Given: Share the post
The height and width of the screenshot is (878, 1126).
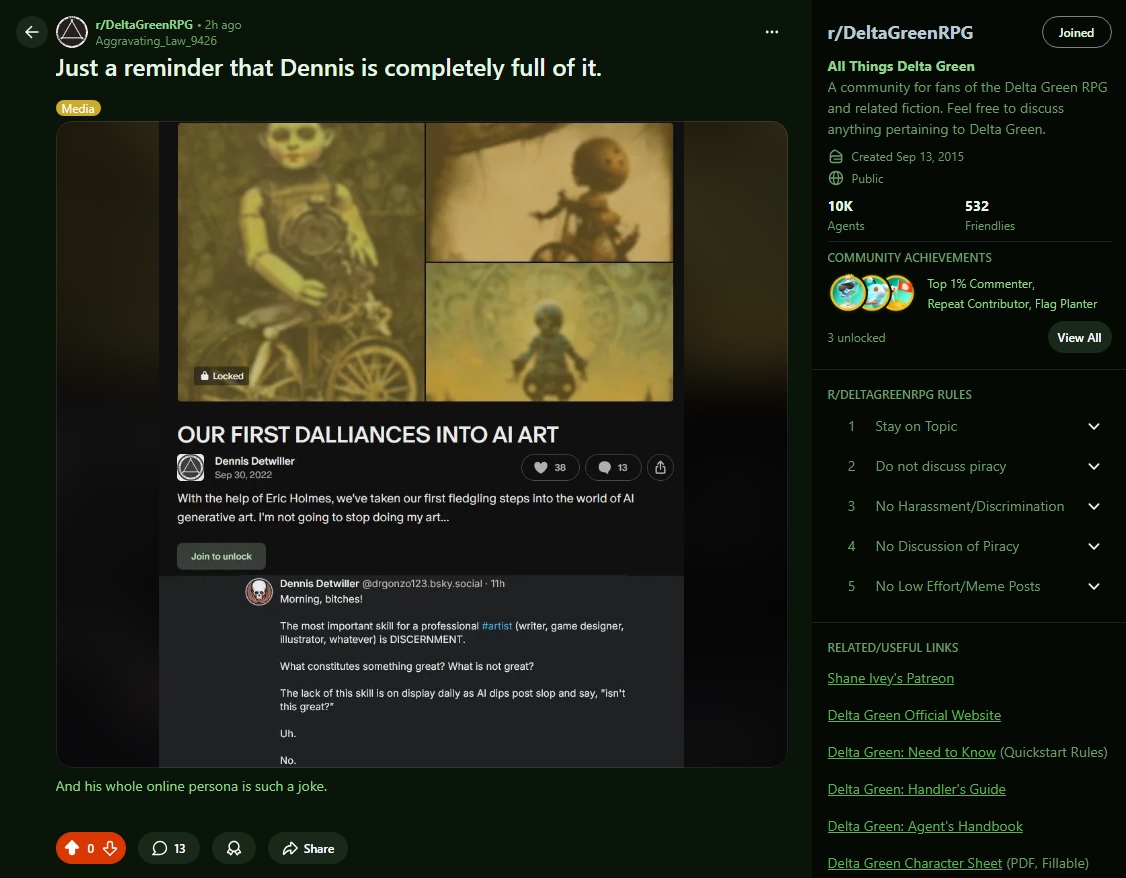Looking at the screenshot, I should [x=308, y=849].
